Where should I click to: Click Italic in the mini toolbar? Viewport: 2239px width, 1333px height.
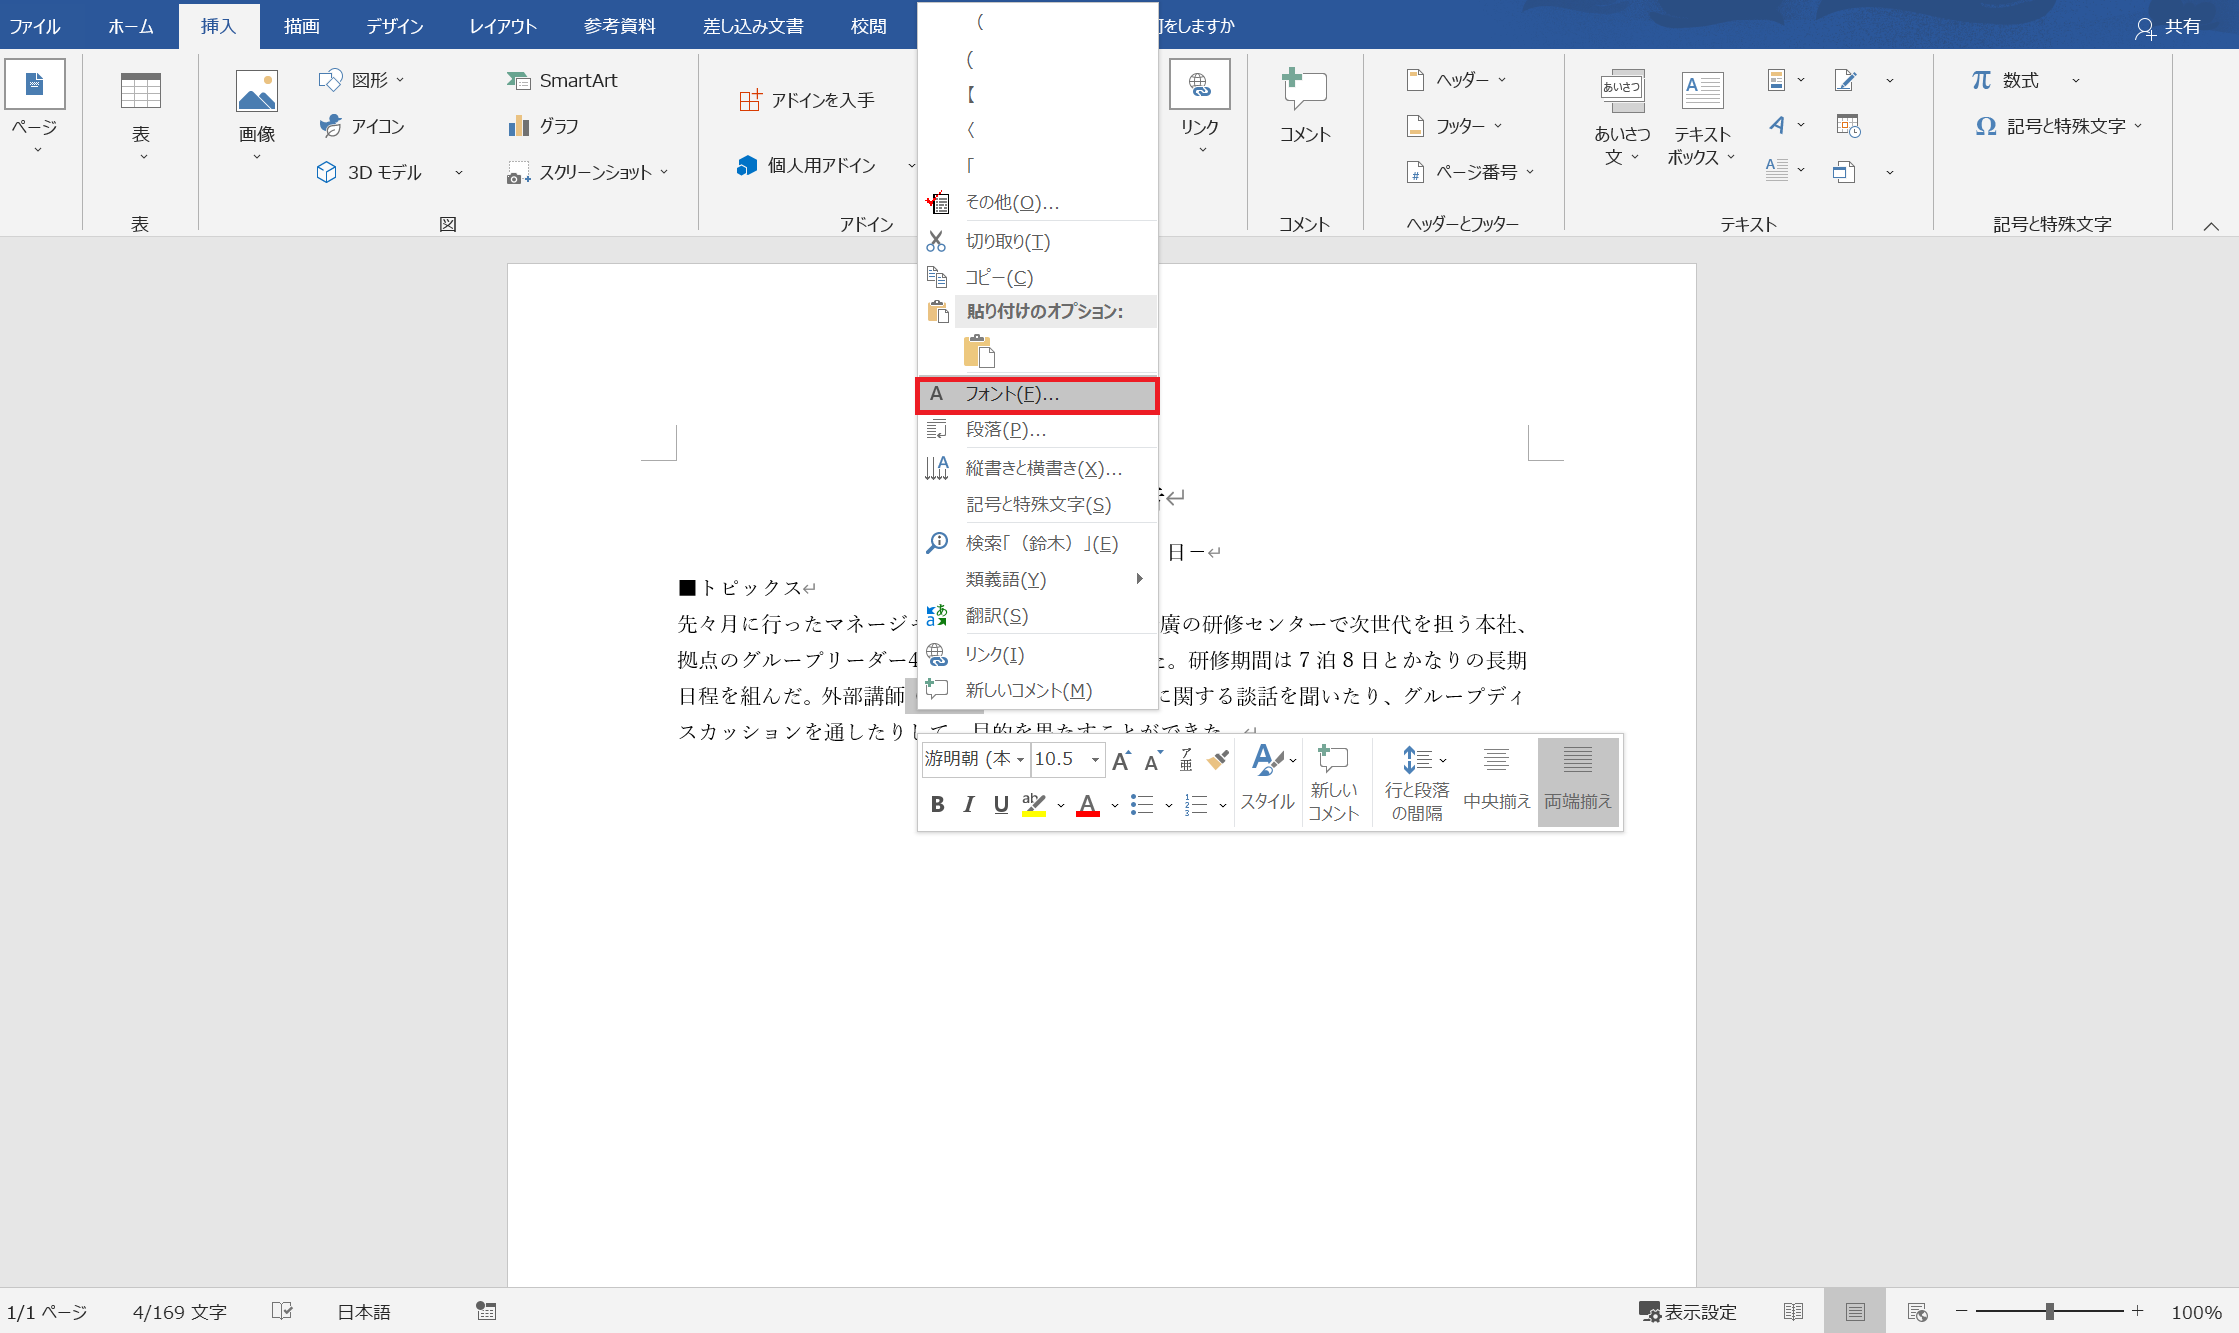(x=968, y=805)
